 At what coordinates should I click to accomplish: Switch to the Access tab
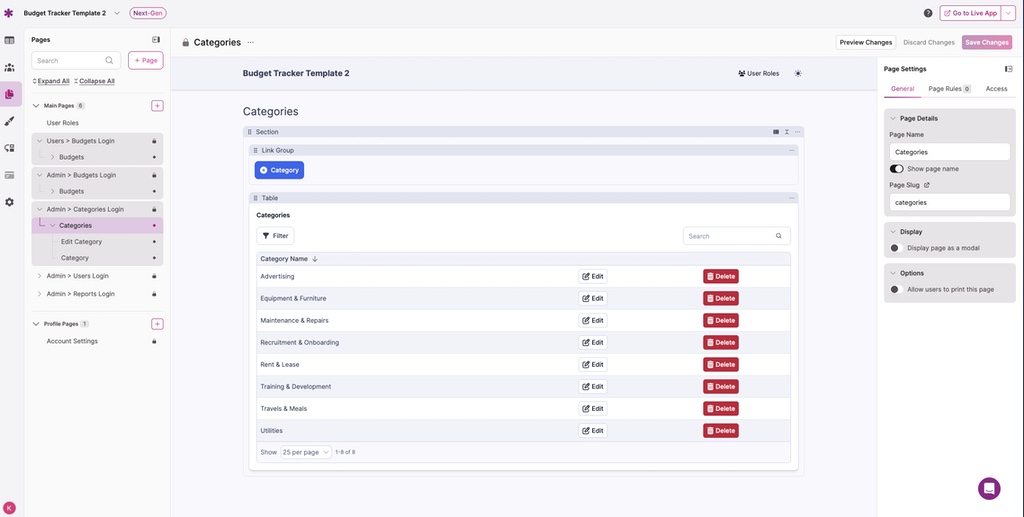point(996,89)
